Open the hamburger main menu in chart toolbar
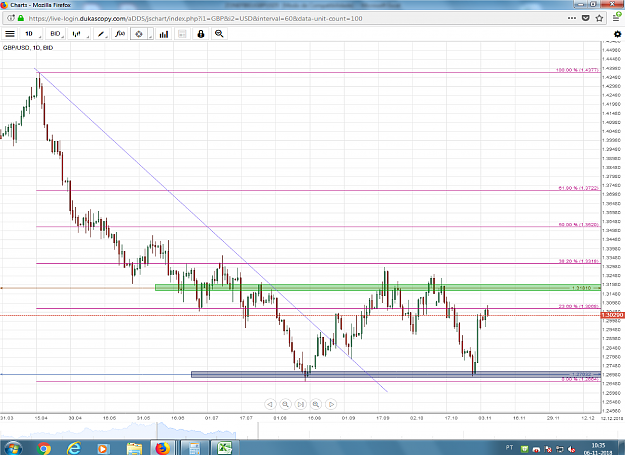The image size is (625, 455). pyautogui.click(x=10, y=34)
